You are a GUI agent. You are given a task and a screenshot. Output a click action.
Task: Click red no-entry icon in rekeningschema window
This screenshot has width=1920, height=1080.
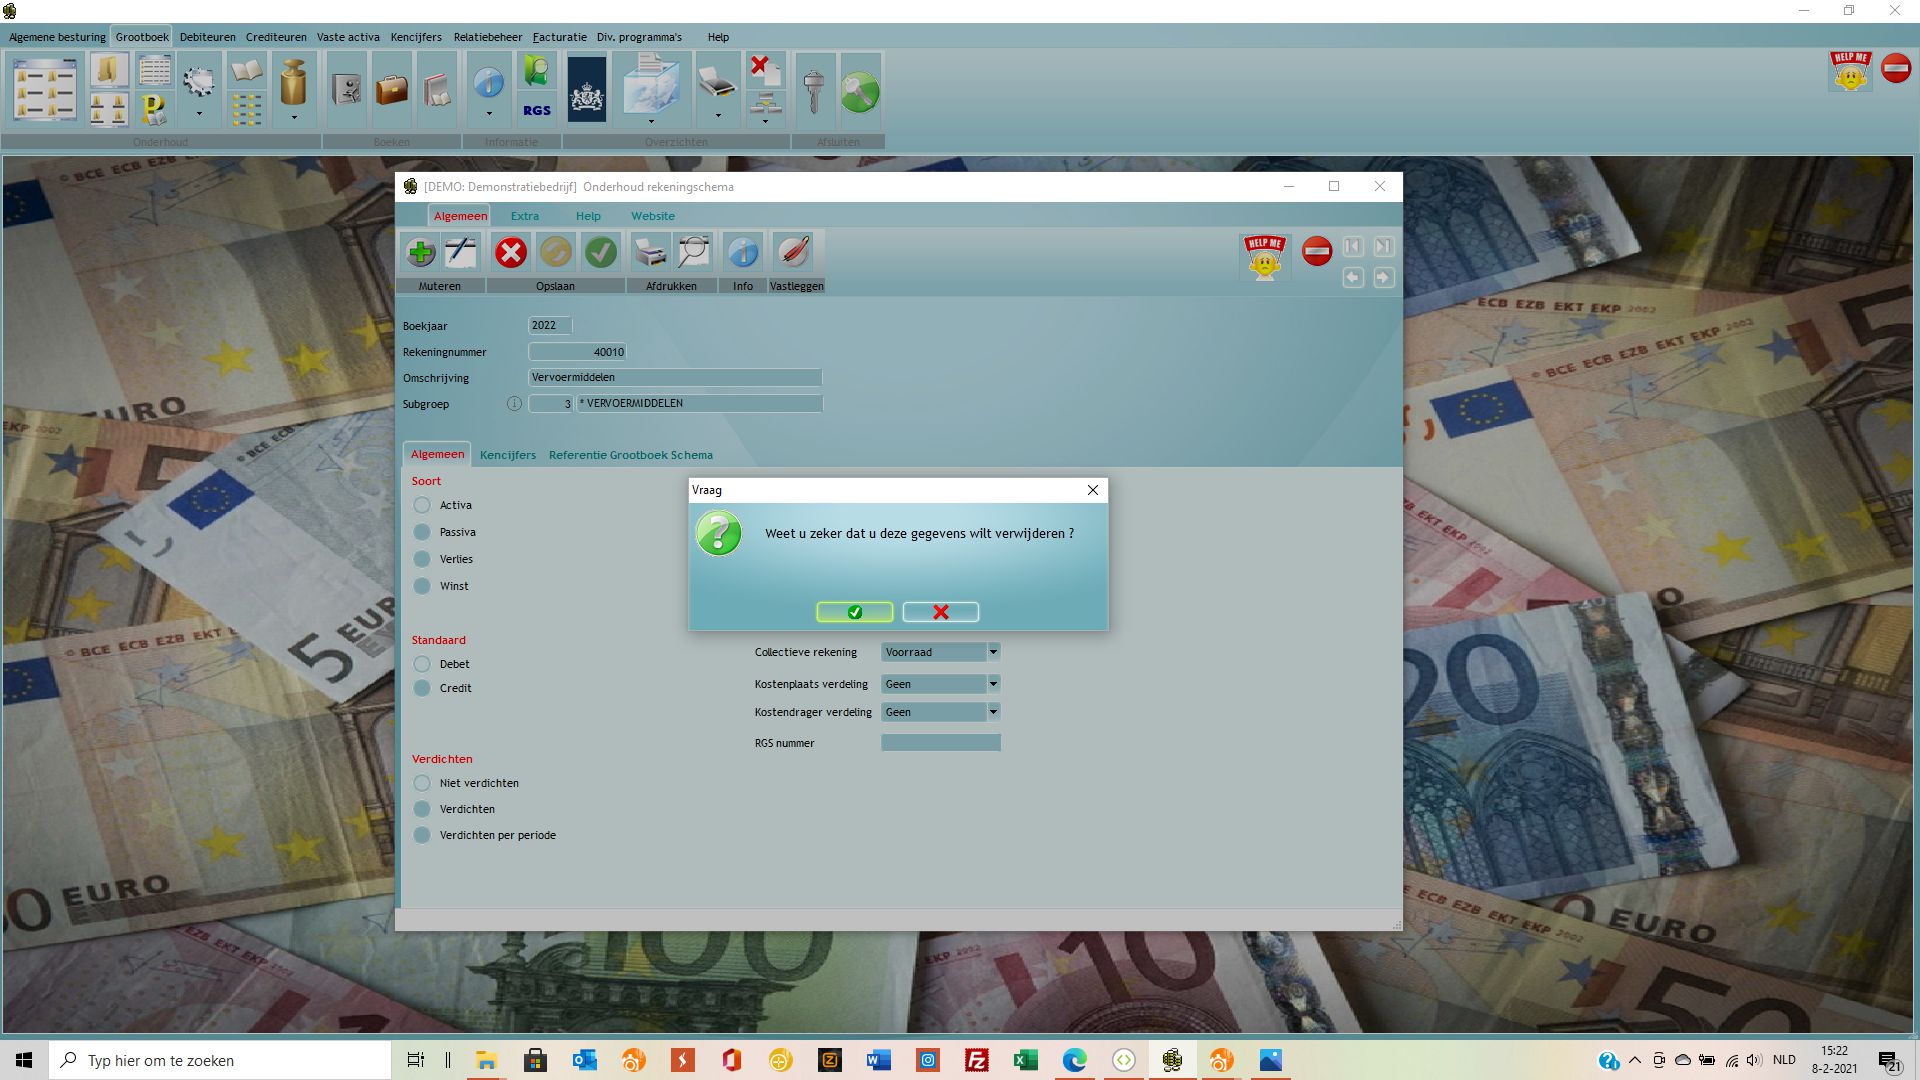coord(1317,251)
